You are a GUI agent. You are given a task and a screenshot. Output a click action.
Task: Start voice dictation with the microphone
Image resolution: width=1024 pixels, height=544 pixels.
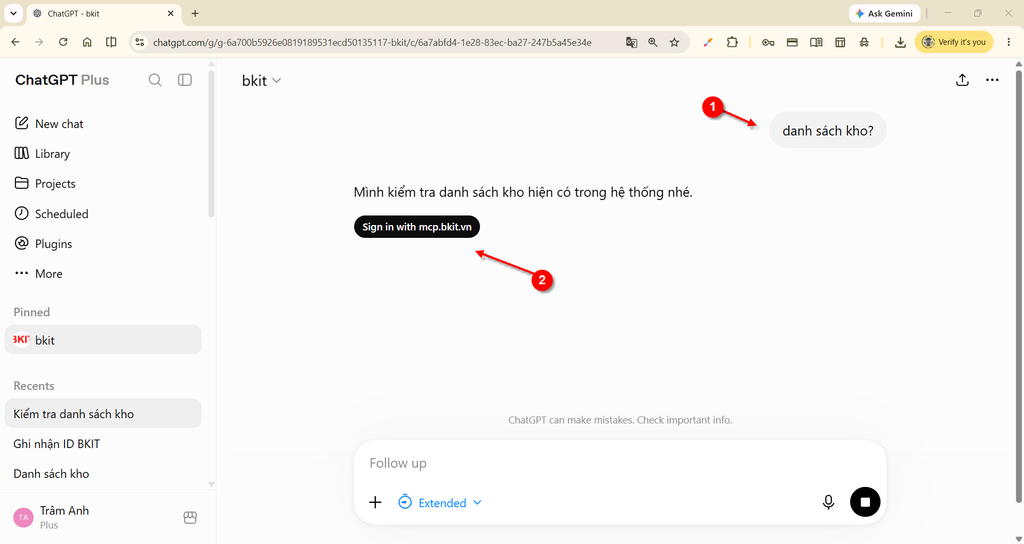(x=828, y=502)
